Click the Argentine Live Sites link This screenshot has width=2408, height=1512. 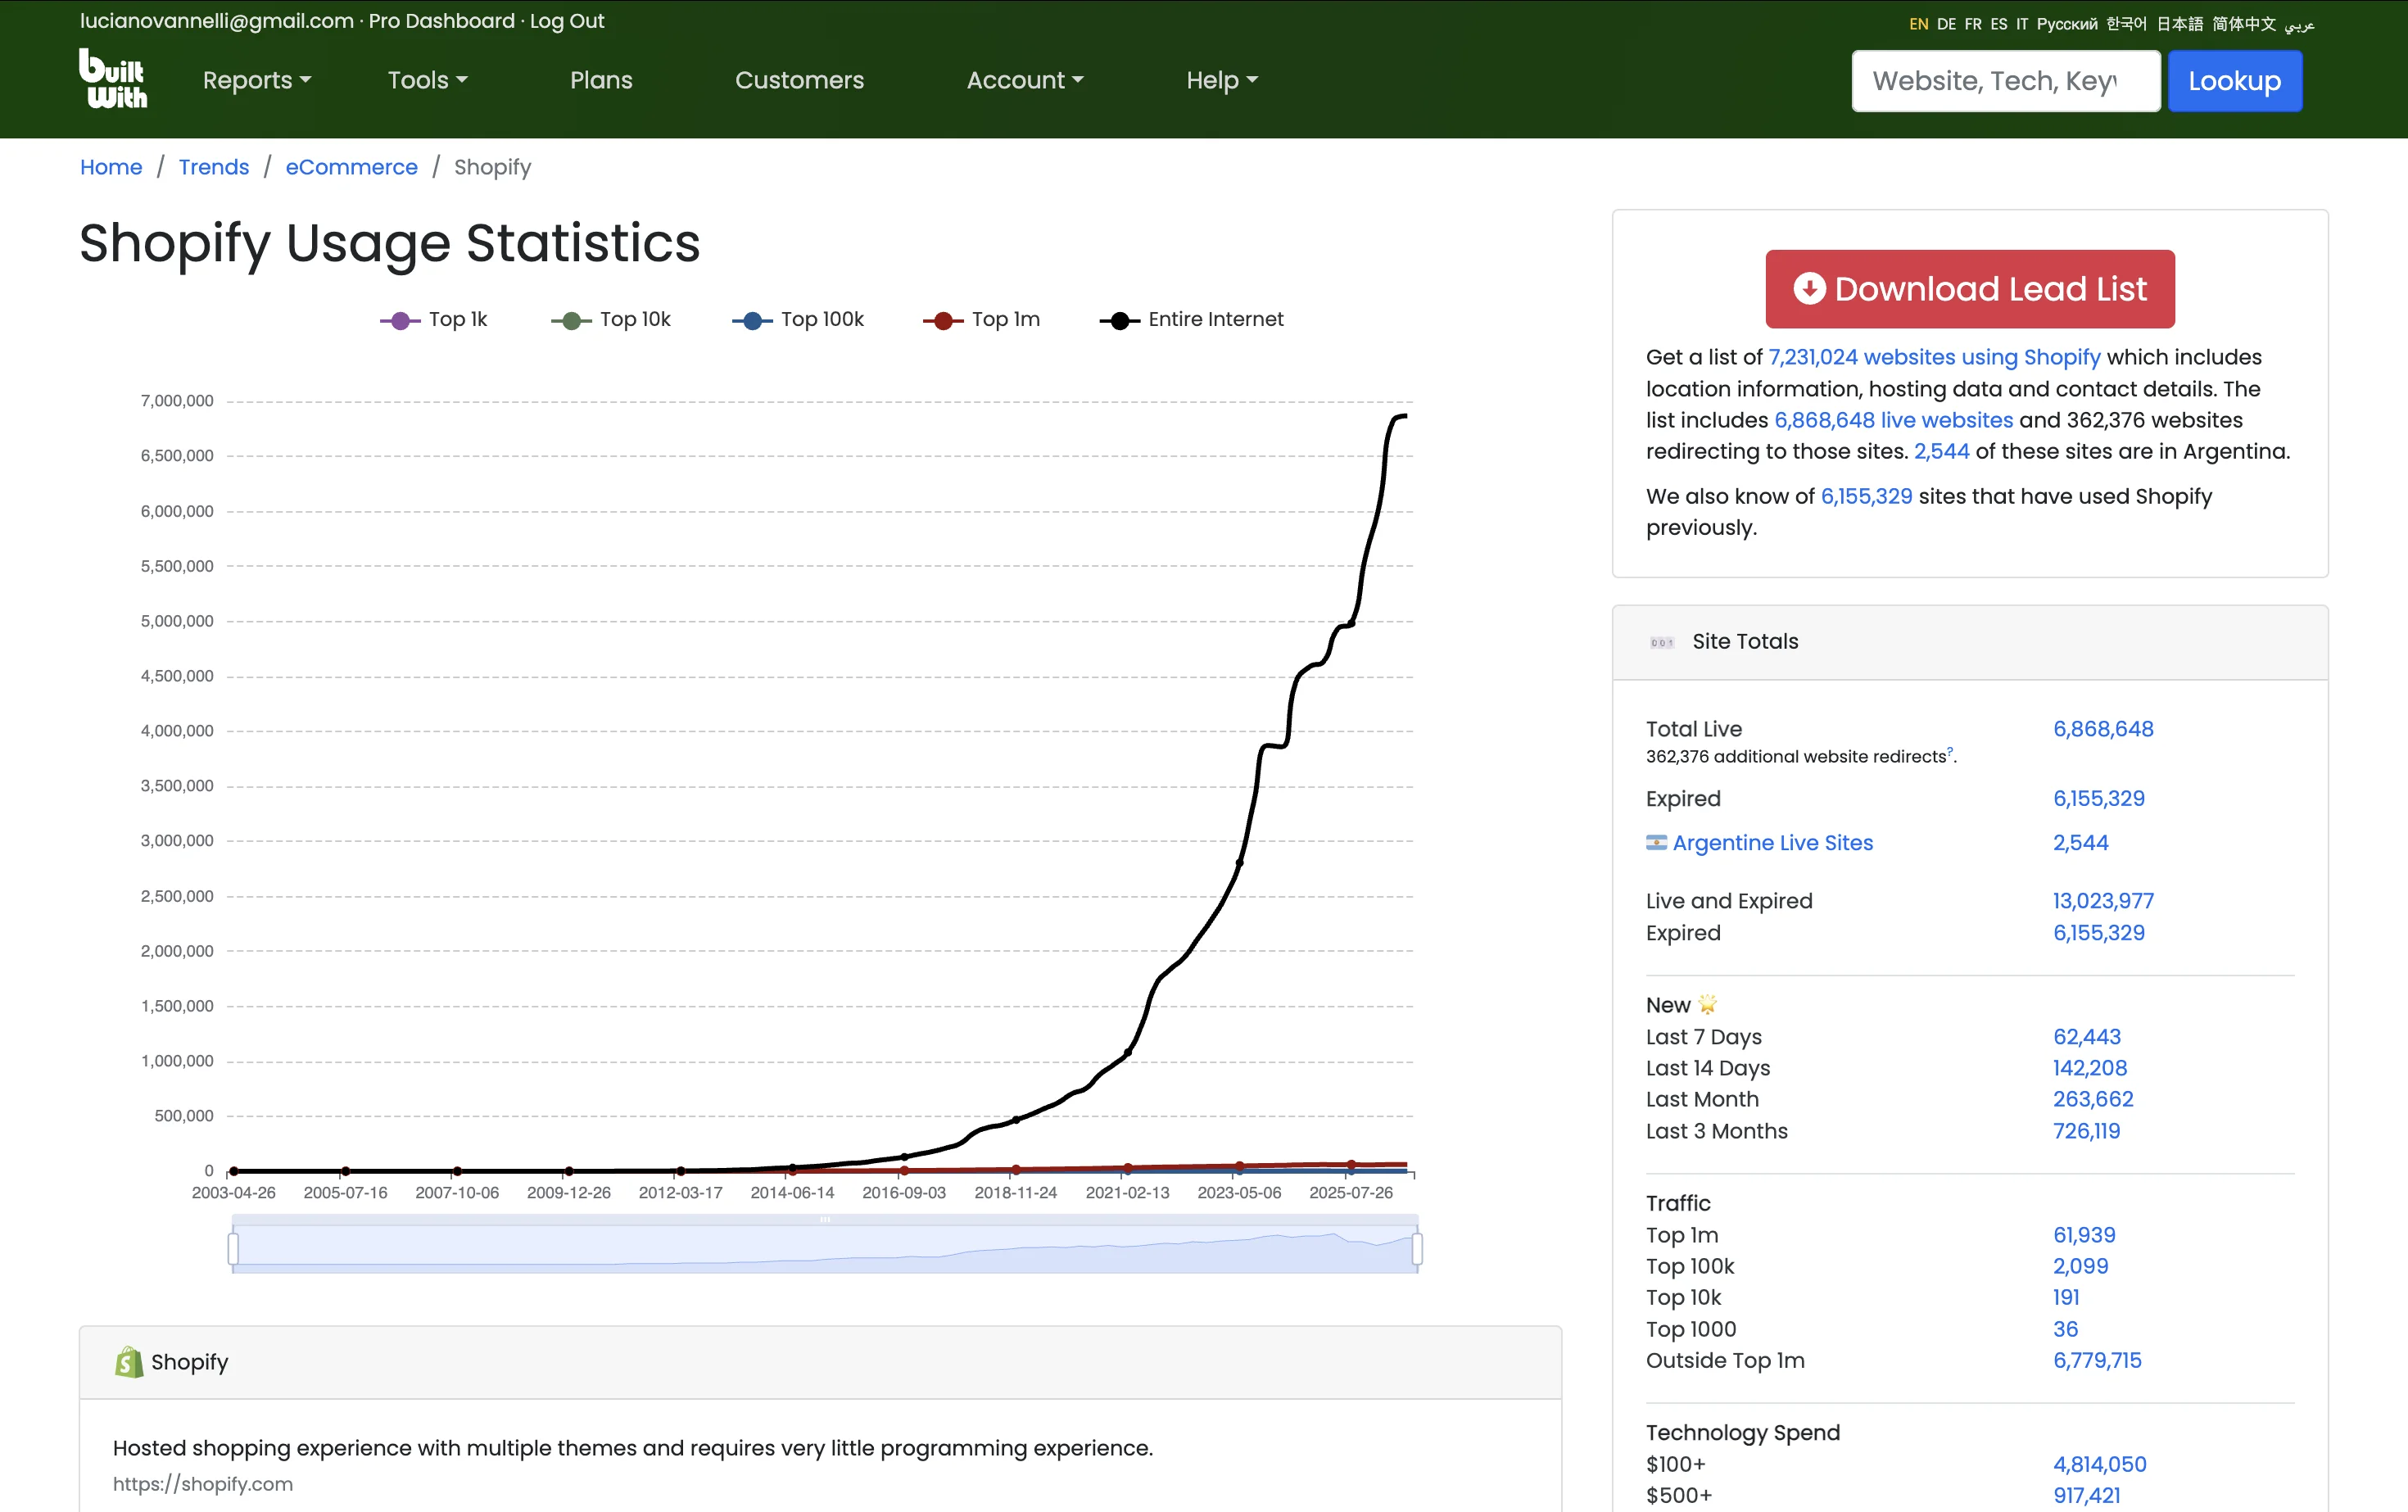pyautogui.click(x=1772, y=843)
